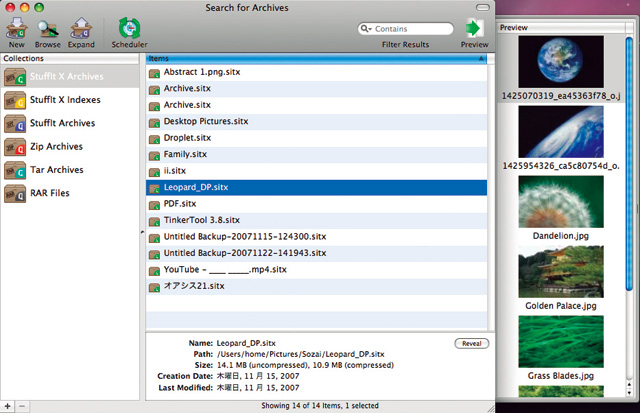Select Untitled Backup-20071122-141943.sitx
Viewport: 640px width, 413px height.
245,253
